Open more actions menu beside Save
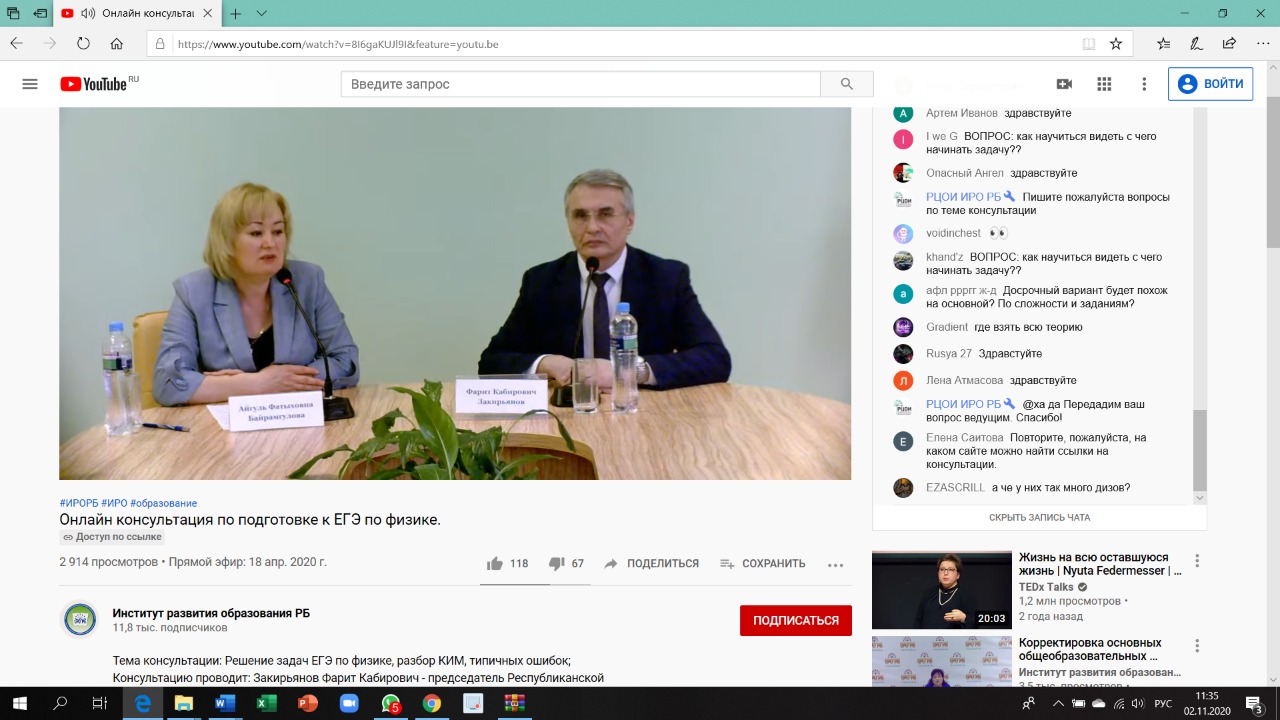 [x=836, y=564]
